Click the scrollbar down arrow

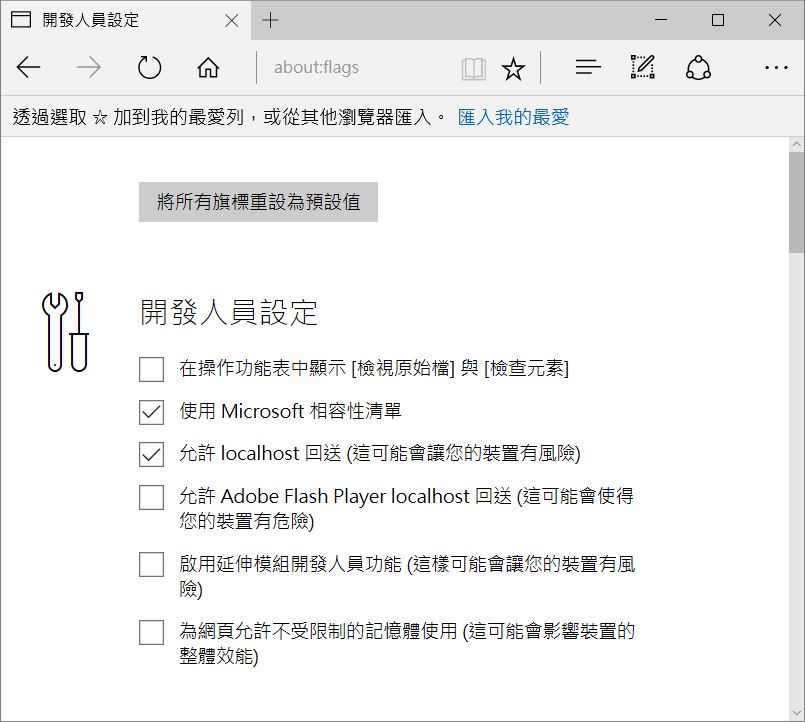[797, 713]
